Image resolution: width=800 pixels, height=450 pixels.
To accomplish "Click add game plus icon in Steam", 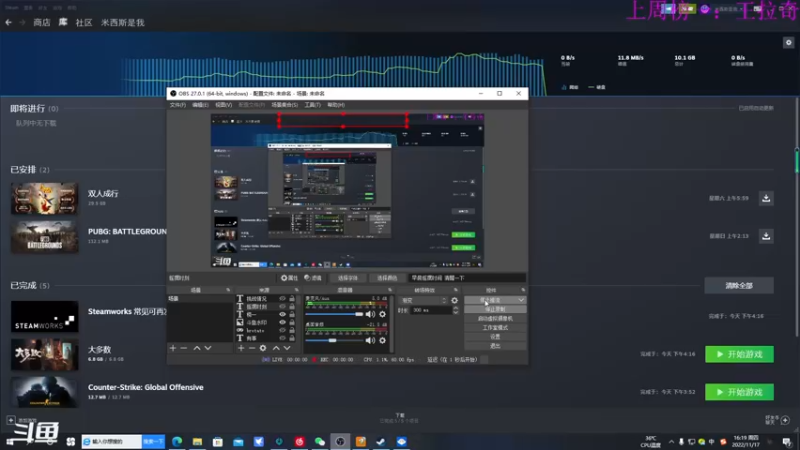I will 11,420.
